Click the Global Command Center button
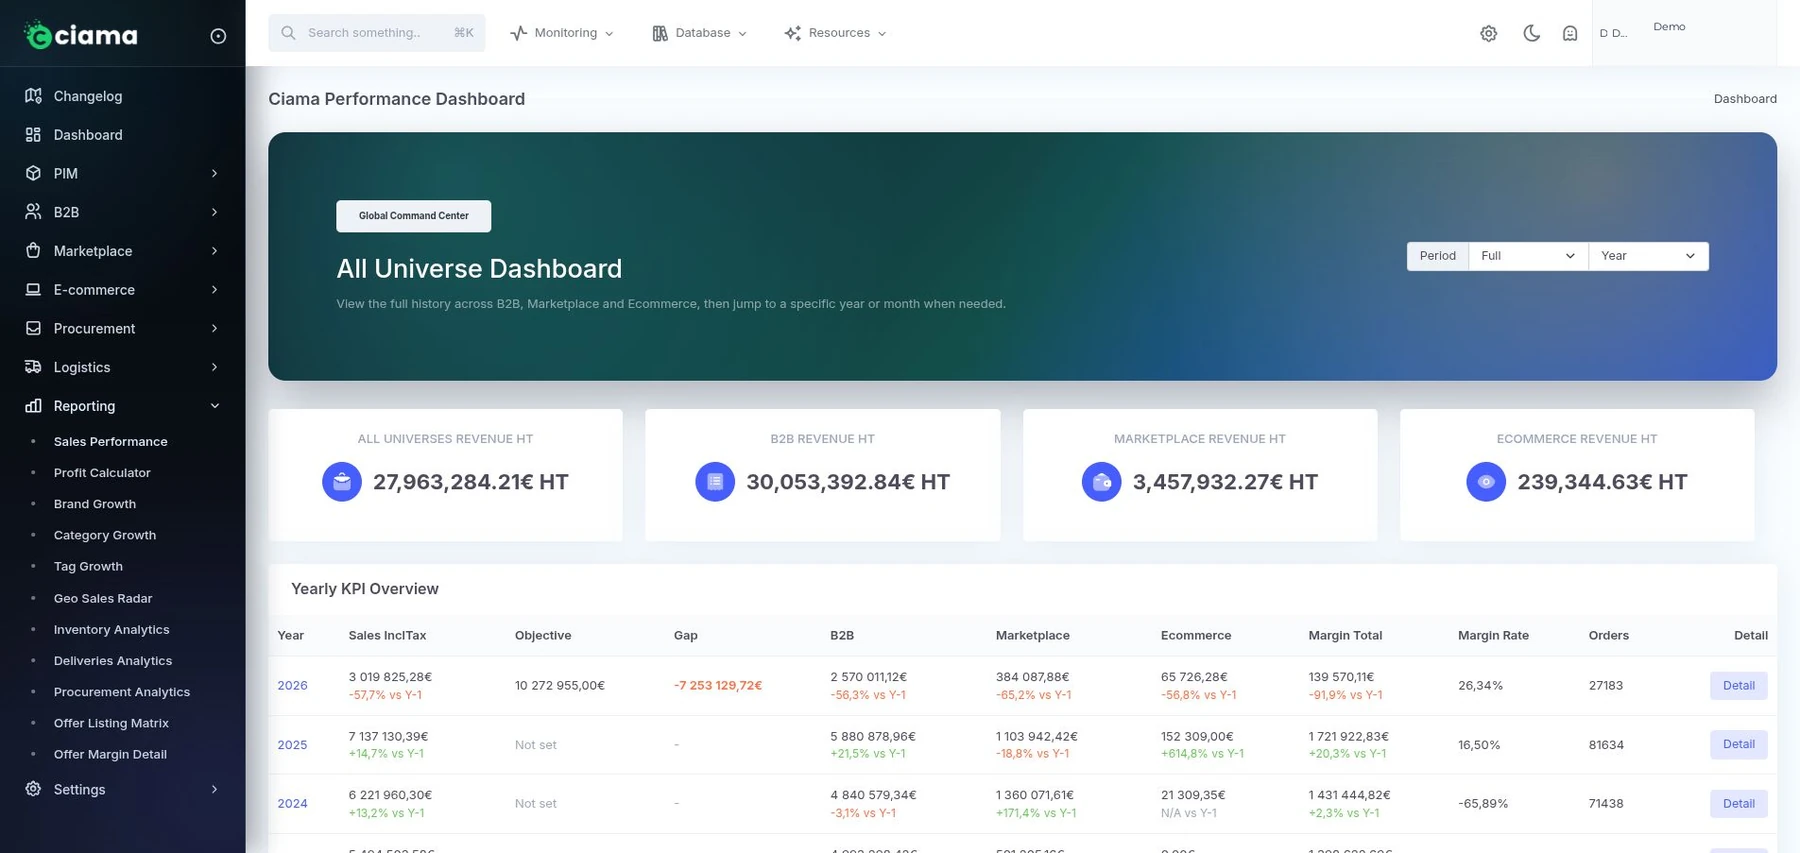 coord(413,216)
